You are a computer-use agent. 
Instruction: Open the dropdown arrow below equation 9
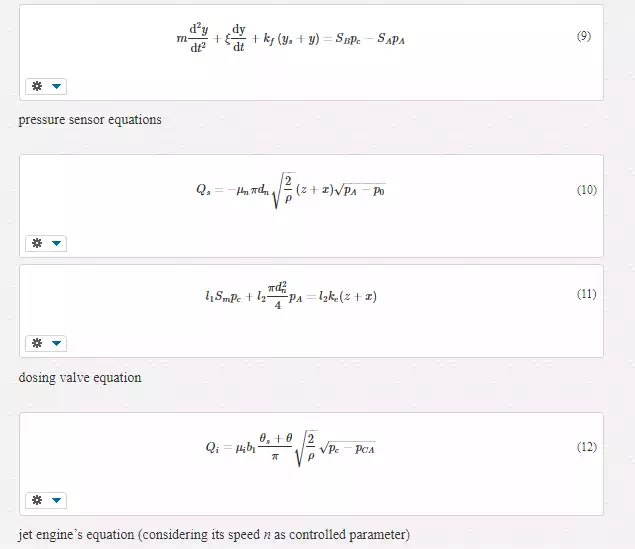coord(56,86)
